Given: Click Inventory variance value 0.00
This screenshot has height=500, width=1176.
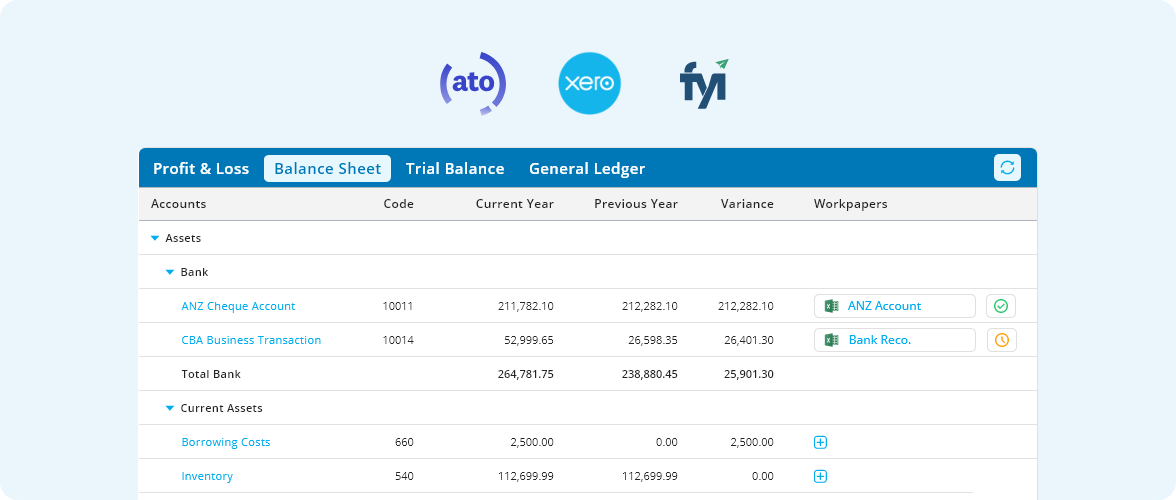Looking at the screenshot, I should point(762,476).
